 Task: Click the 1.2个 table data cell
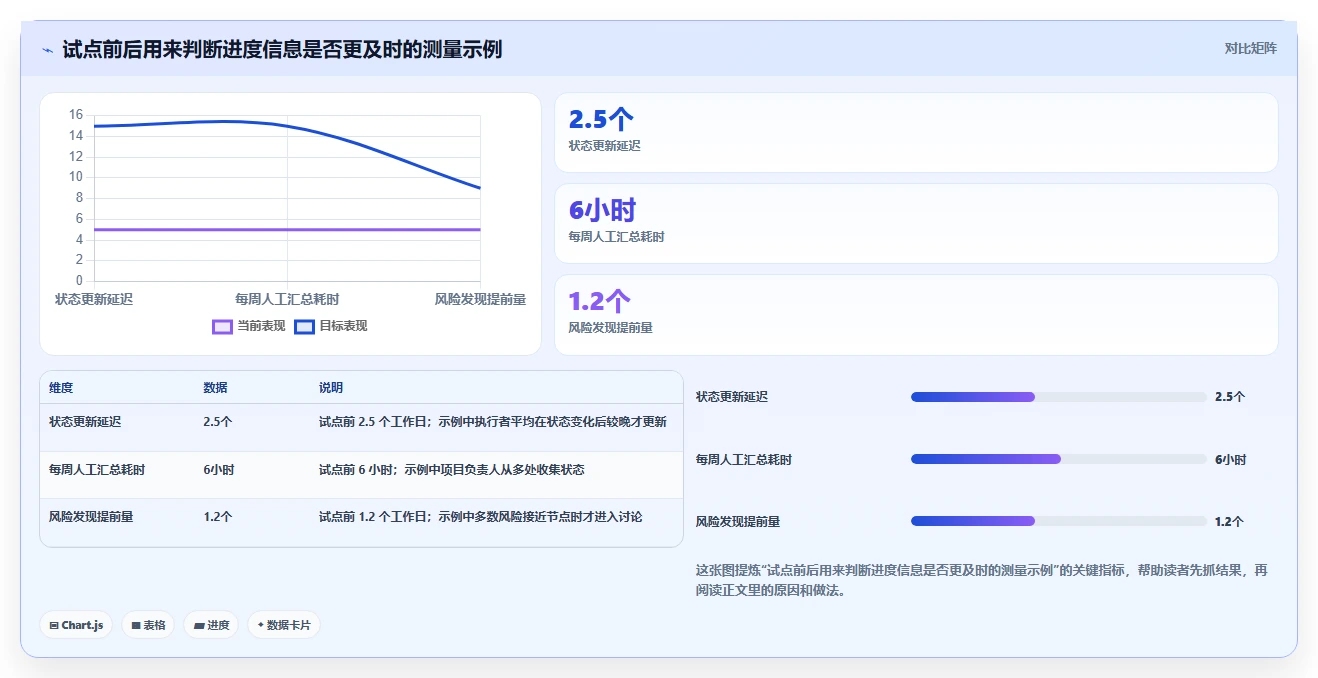tap(218, 517)
